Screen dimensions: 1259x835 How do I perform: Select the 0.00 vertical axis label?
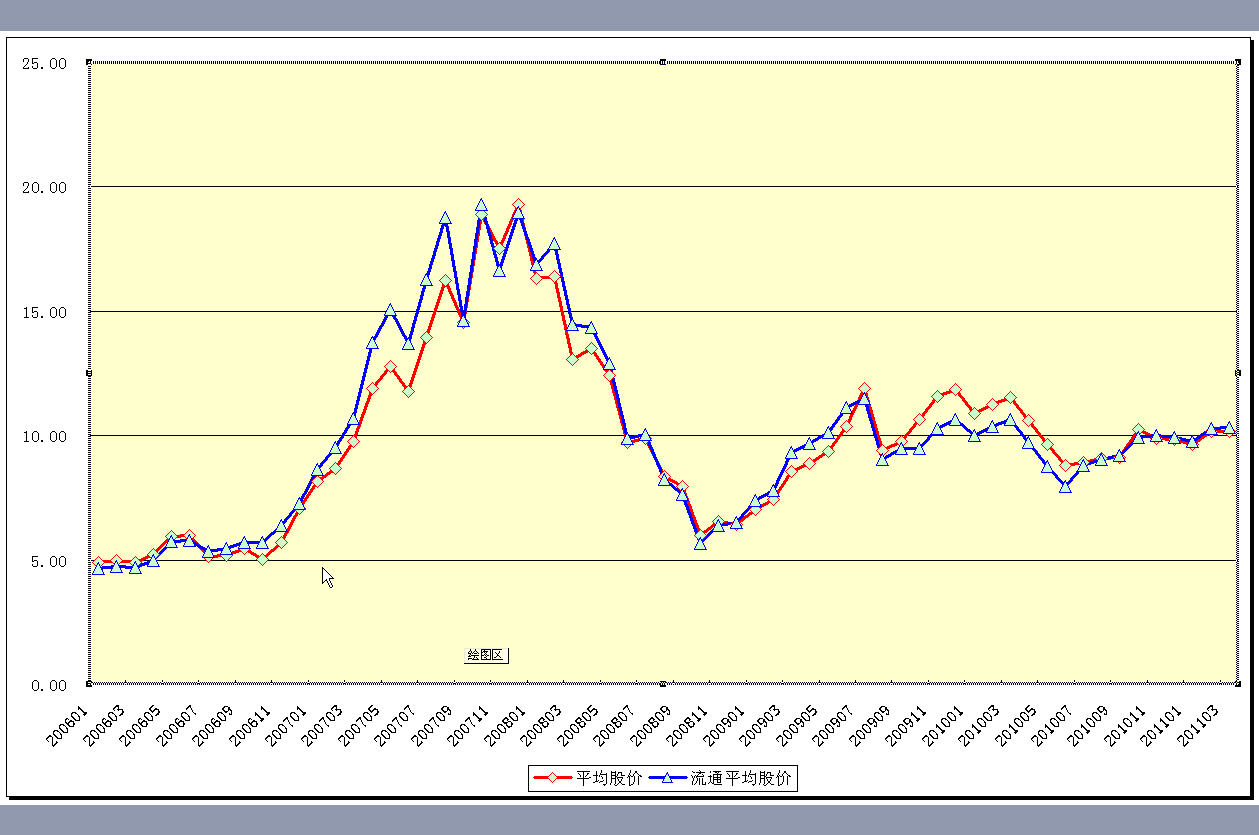[48, 685]
